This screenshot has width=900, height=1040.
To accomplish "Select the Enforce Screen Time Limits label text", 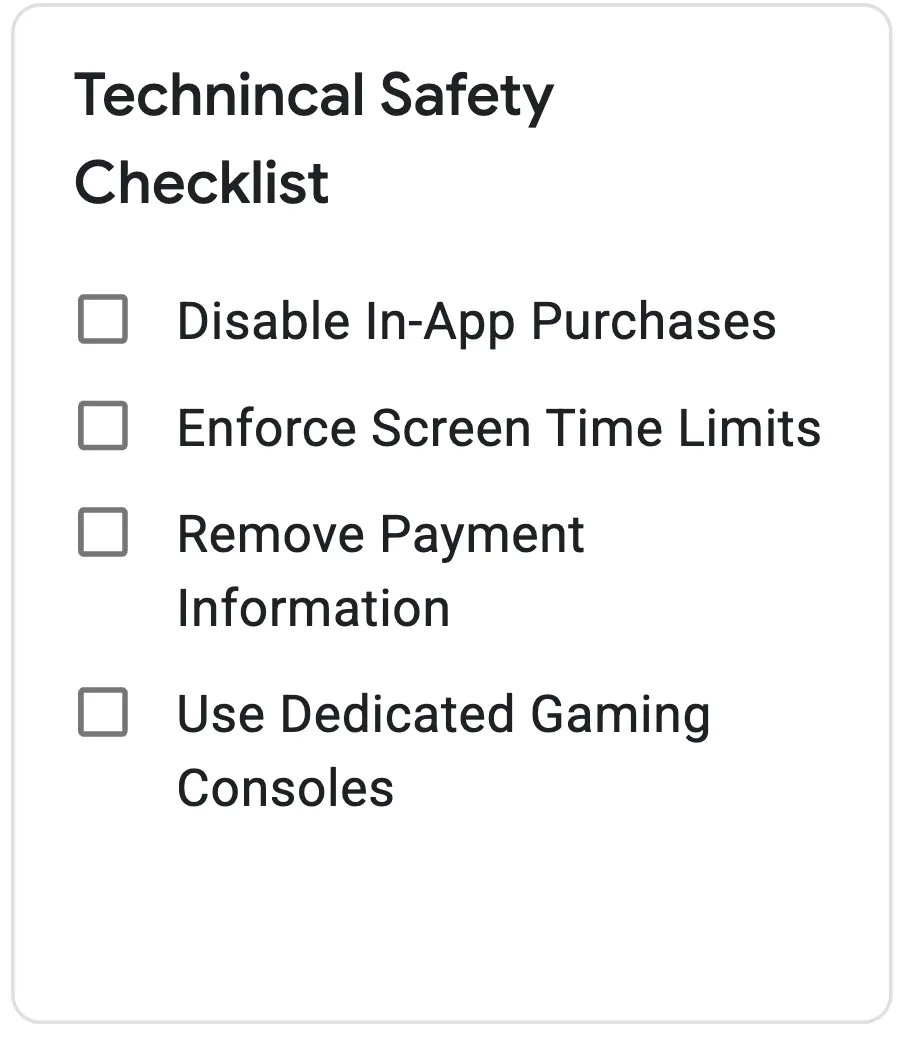I will point(497,428).
